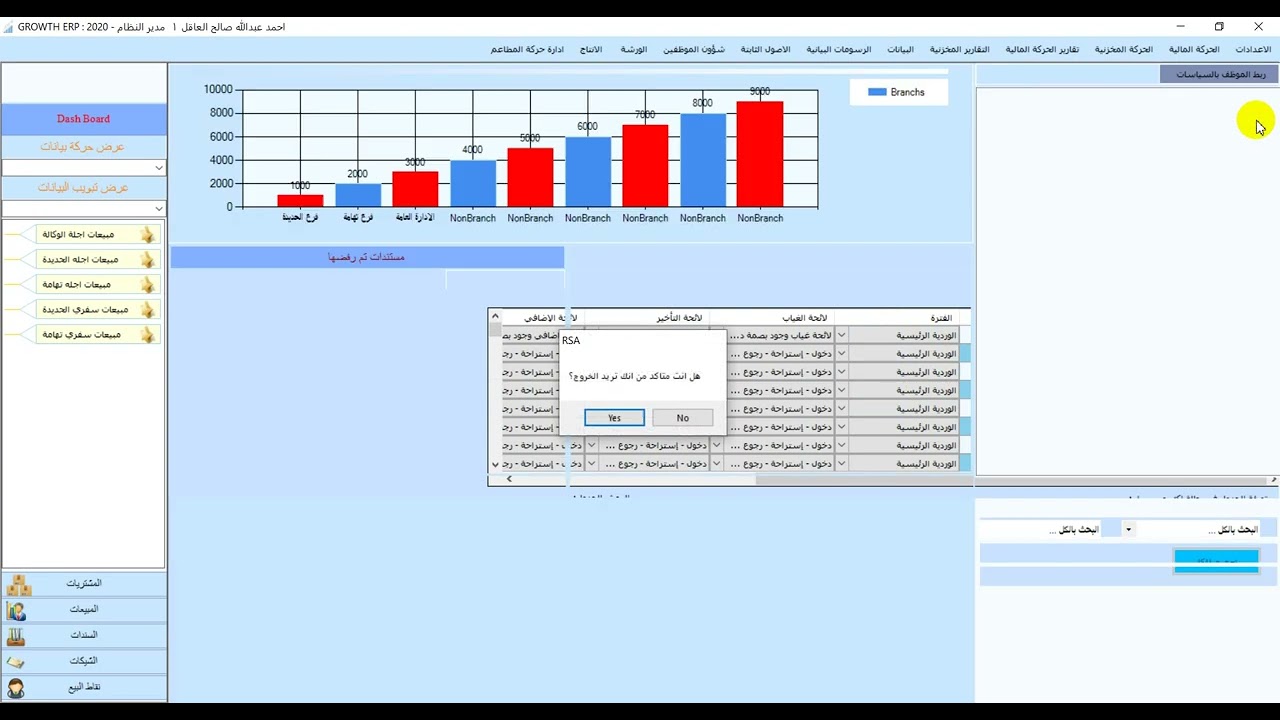The image size is (1280, 720).
Task: Open the الاصول الثابتة menu
Action: point(765,49)
